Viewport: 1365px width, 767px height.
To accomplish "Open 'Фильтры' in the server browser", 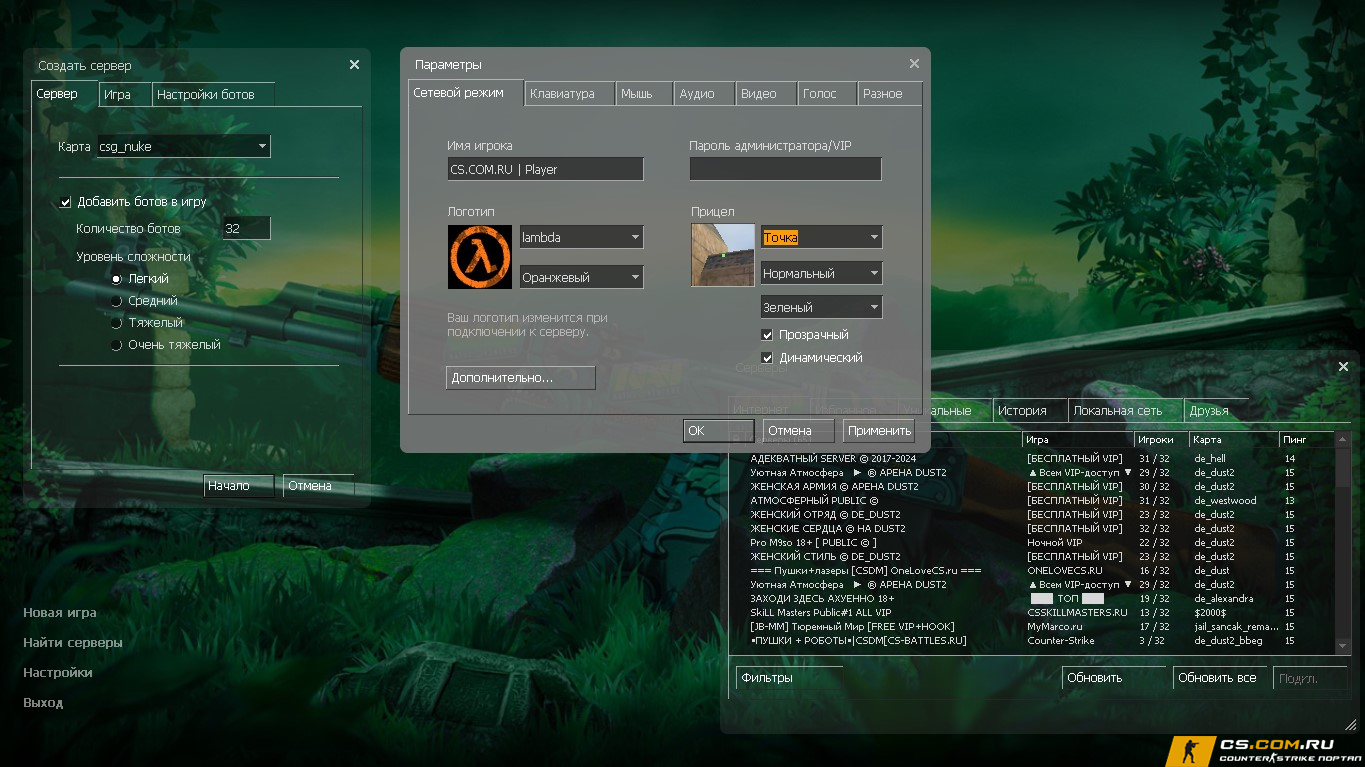I will click(789, 677).
